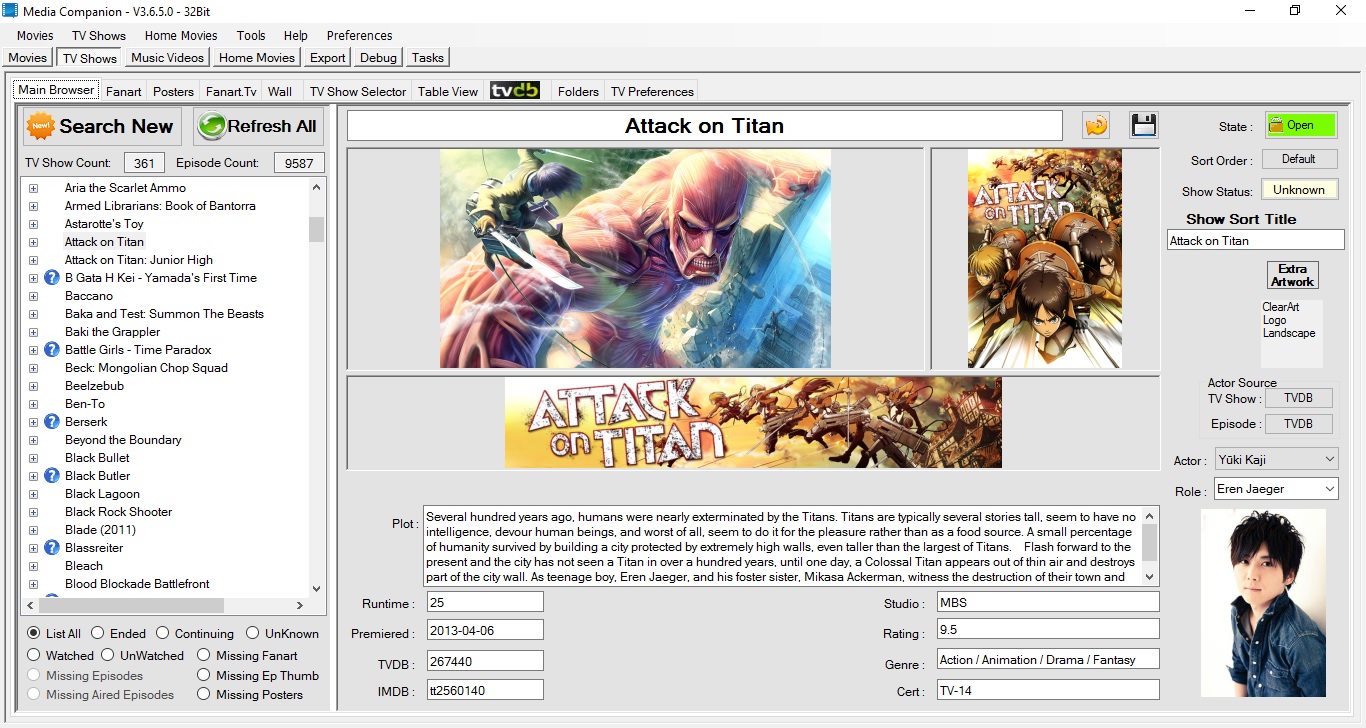This screenshot has height=728, width=1366.
Task: Click the Attack on Titan banner image
Action: click(x=753, y=422)
